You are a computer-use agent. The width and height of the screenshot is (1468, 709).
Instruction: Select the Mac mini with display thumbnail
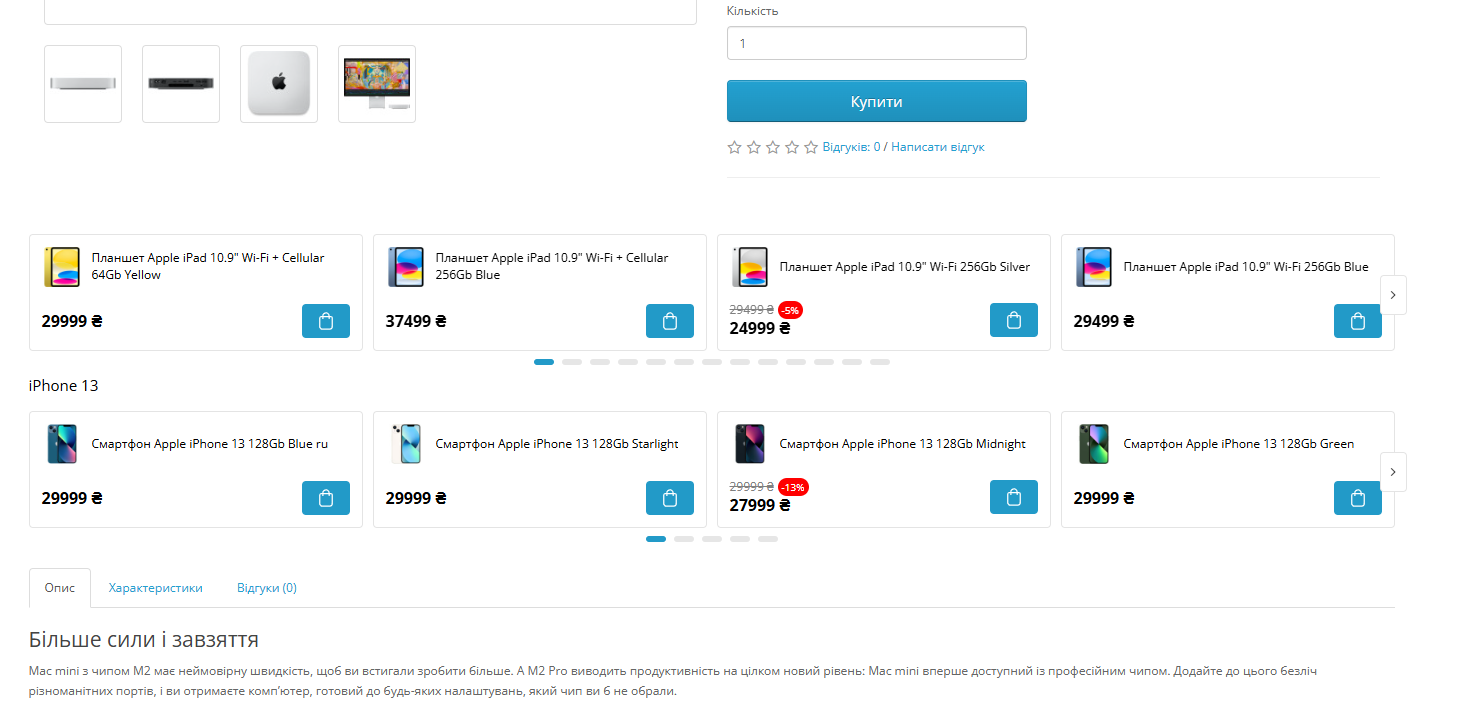click(377, 84)
